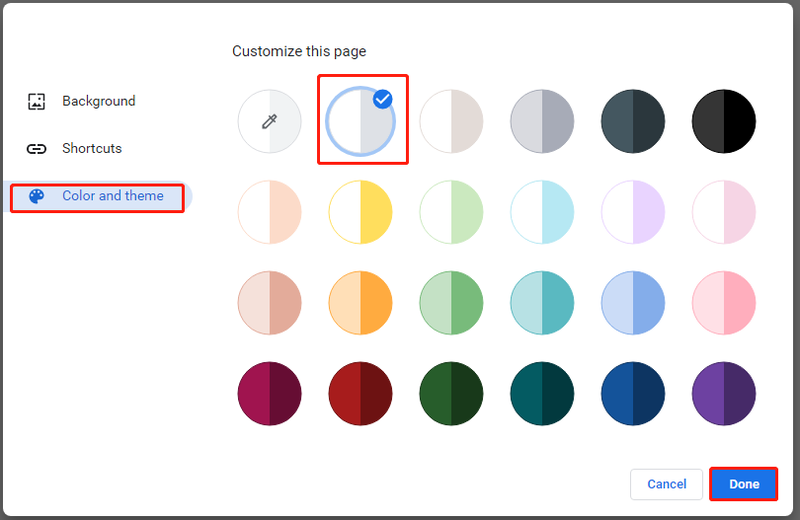Pick the dark red theme swatch
The image size is (800, 520).
pyautogui.click(x=360, y=393)
